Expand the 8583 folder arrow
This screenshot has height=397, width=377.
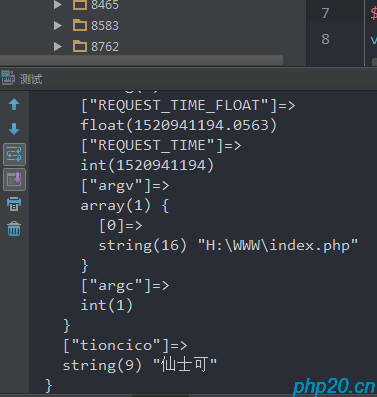tap(58, 26)
